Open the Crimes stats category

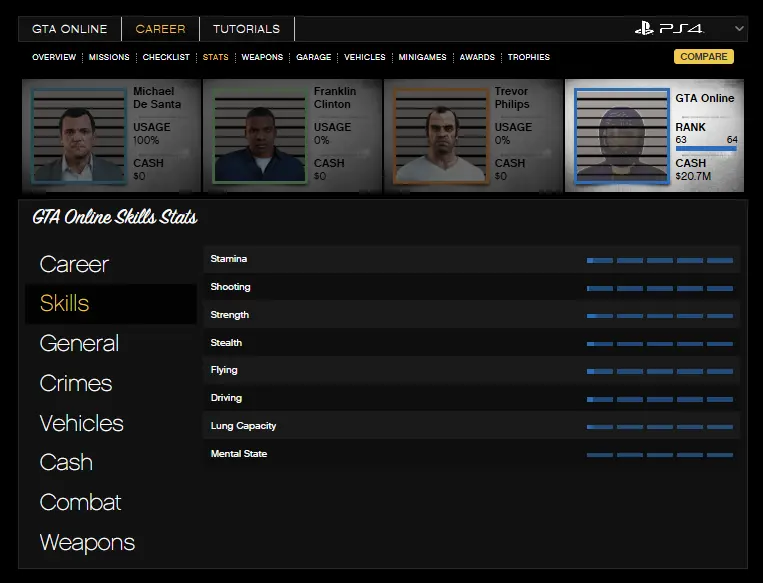(76, 383)
